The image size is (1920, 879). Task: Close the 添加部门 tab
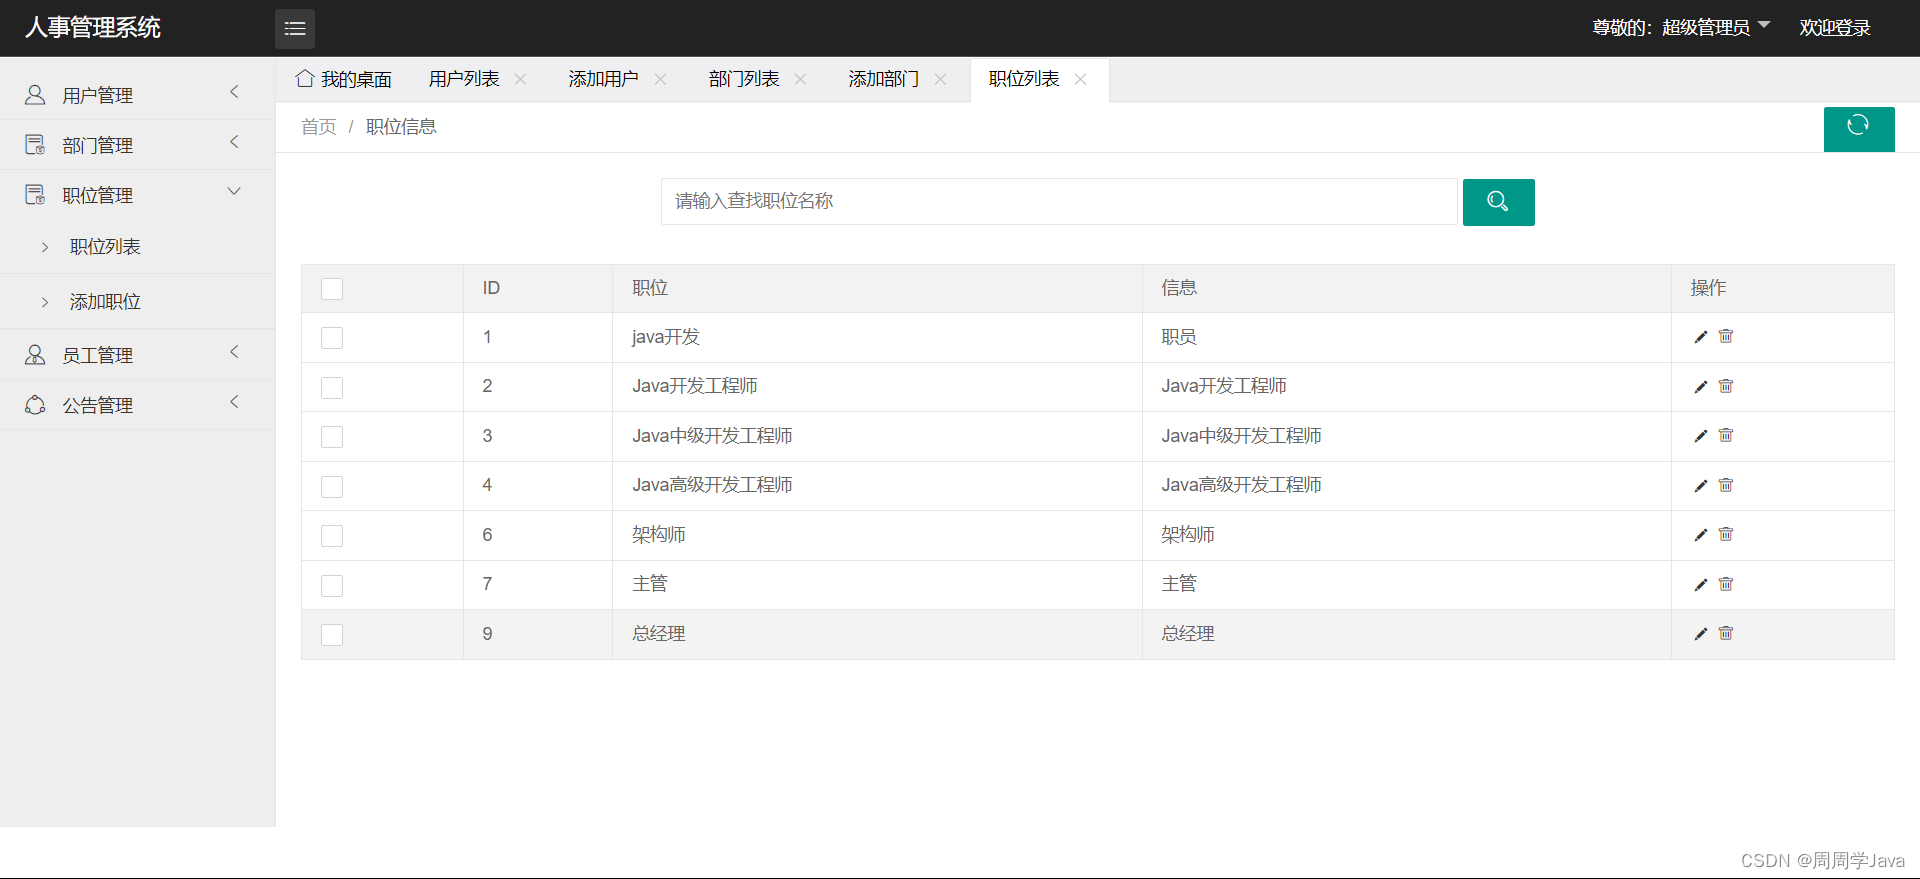tap(941, 79)
